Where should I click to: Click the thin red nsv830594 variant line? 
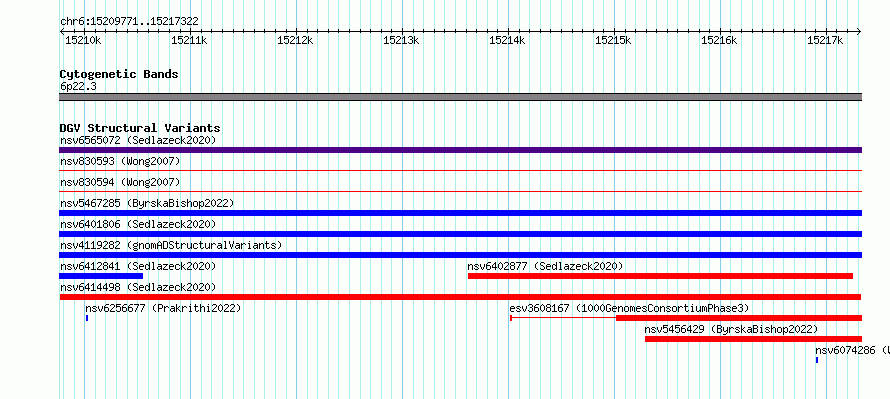460,191
